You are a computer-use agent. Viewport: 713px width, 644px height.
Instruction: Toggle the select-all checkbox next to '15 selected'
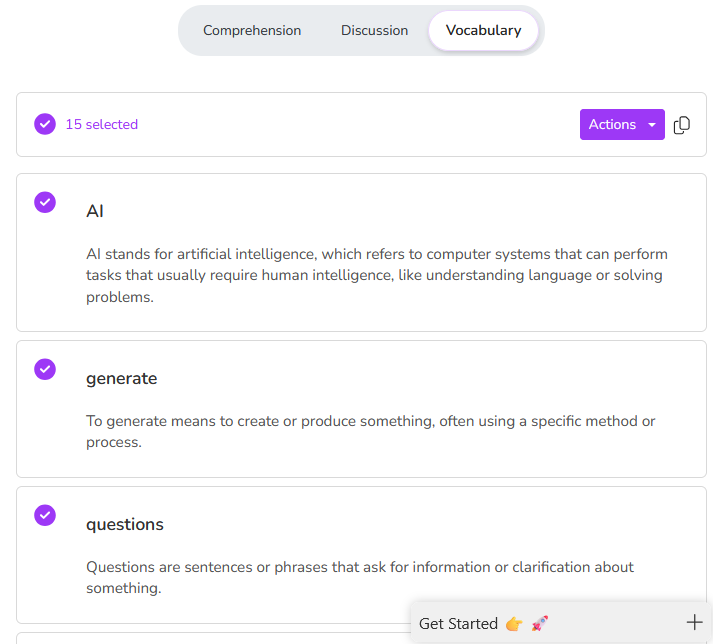[45, 124]
